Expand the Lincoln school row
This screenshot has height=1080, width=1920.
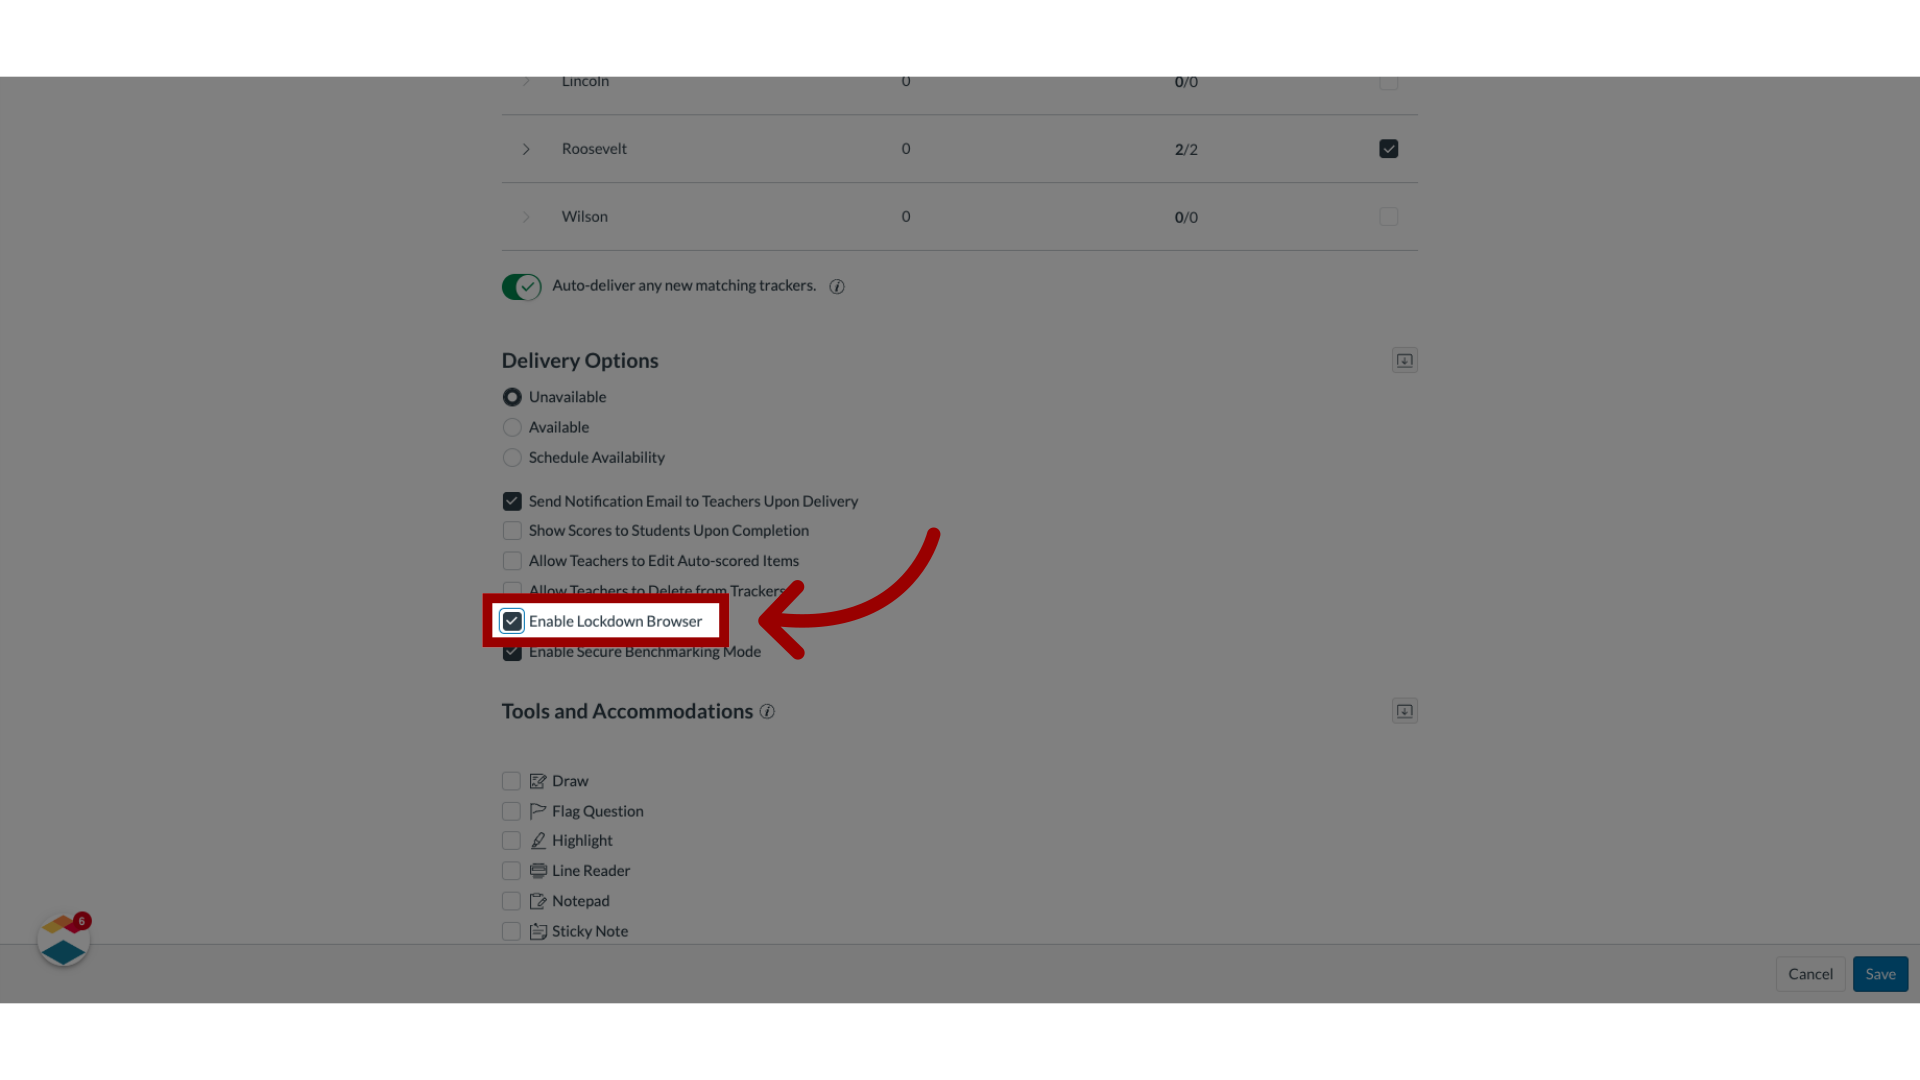click(x=526, y=82)
